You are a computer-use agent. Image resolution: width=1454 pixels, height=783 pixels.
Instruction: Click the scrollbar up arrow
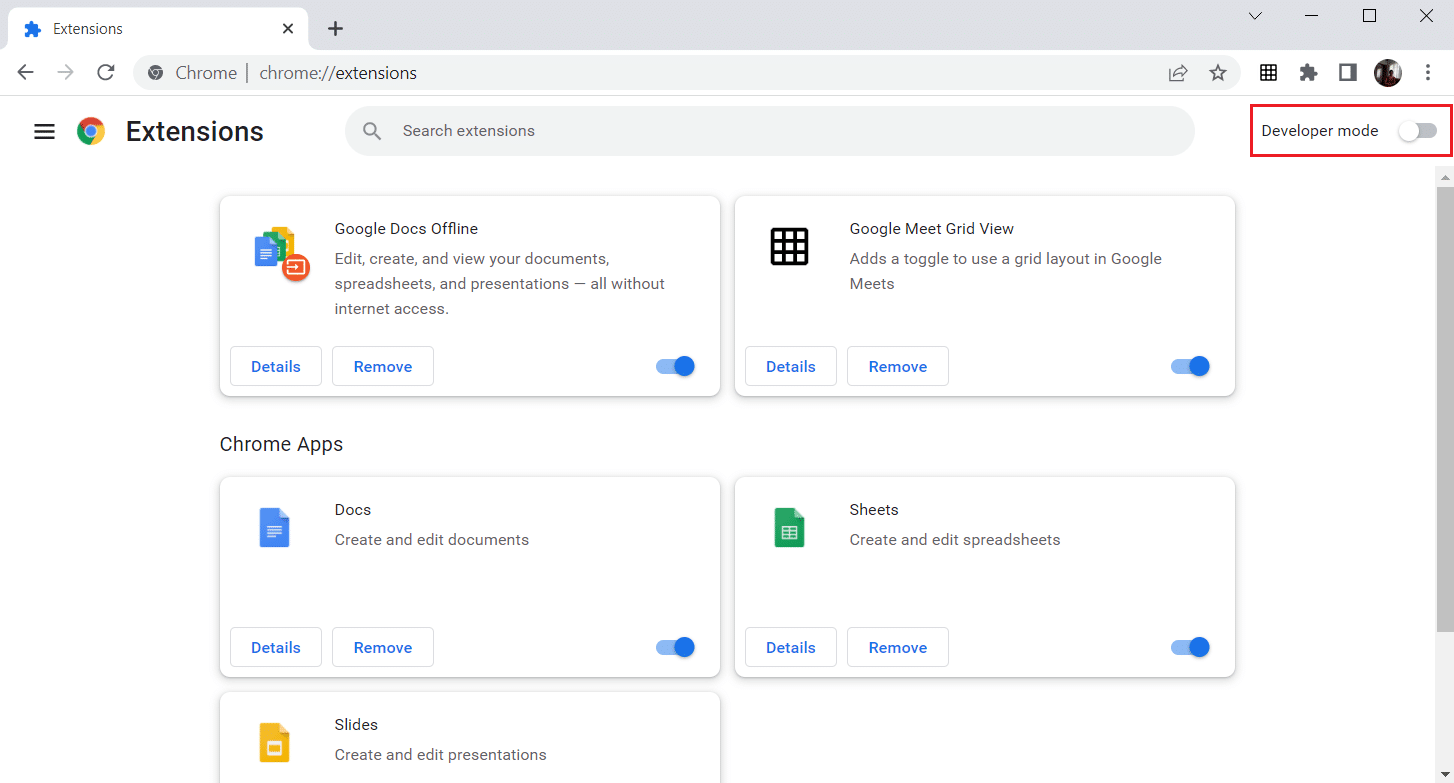(x=1445, y=177)
